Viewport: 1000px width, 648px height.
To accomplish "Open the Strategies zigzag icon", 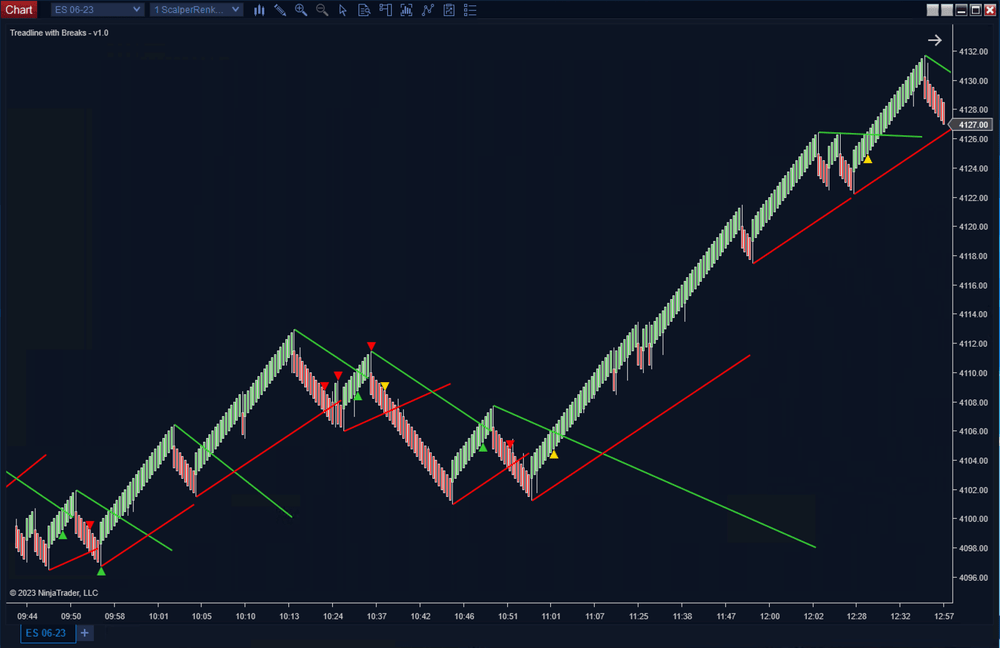I will coord(427,10).
